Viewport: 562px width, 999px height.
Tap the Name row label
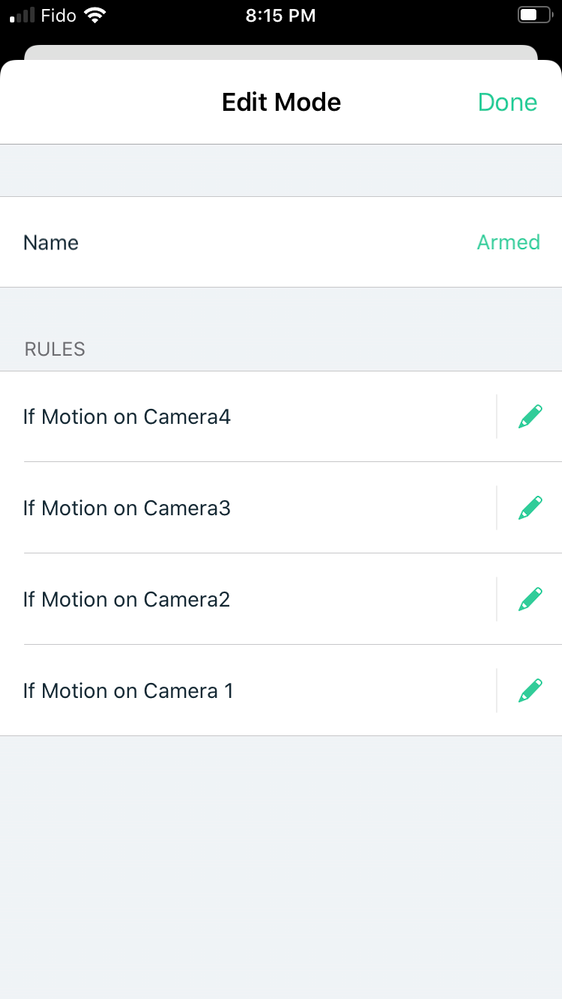tap(51, 243)
